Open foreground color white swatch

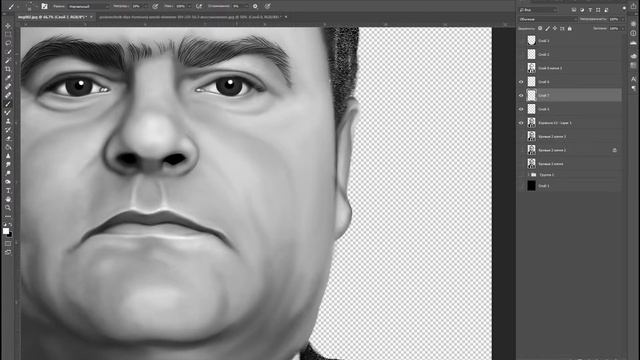coord(6,231)
